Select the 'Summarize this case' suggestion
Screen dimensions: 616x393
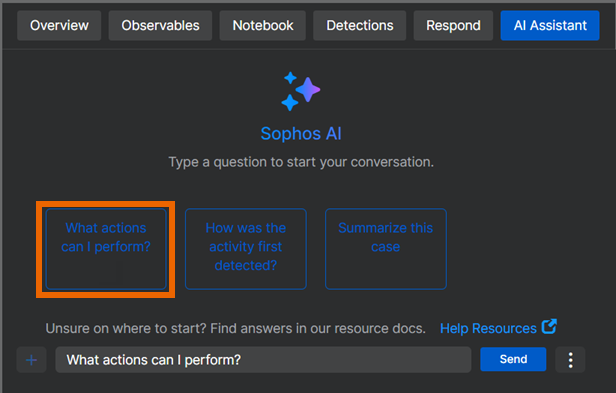(386, 249)
